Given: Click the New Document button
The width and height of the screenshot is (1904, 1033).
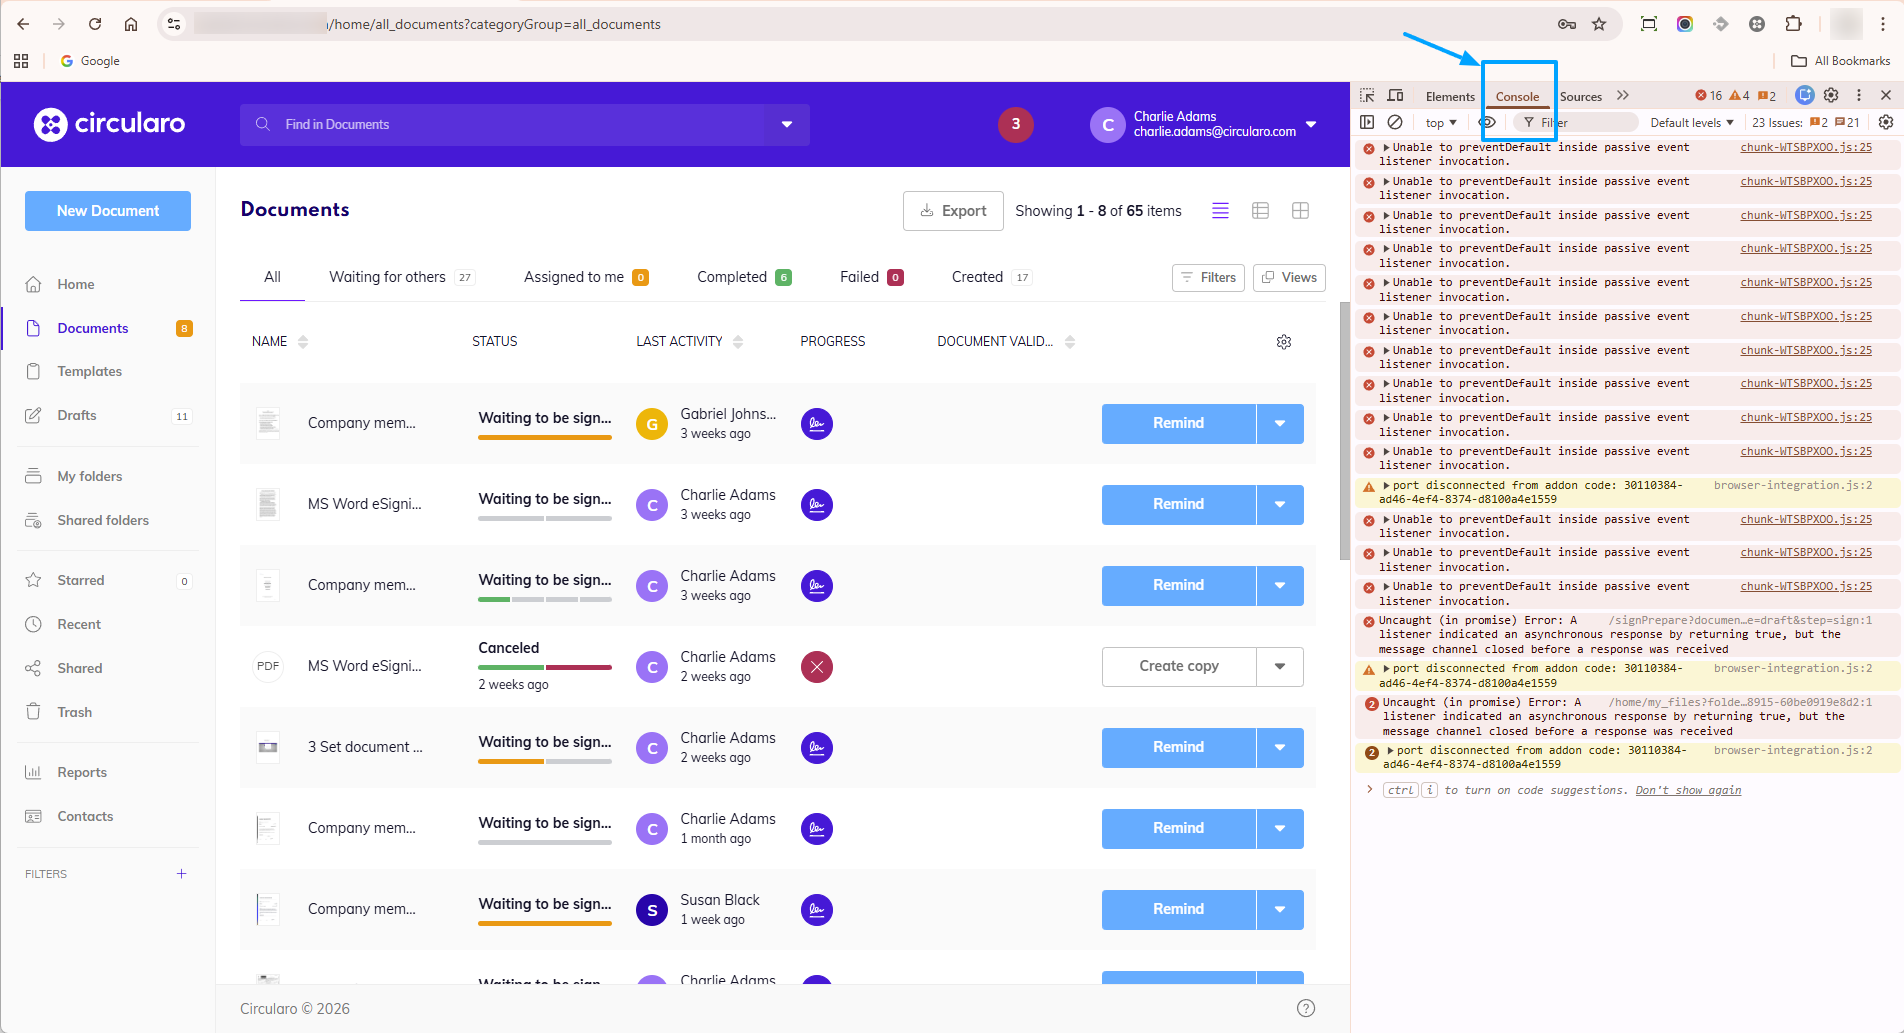Looking at the screenshot, I should pyautogui.click(x=107, y=211).
